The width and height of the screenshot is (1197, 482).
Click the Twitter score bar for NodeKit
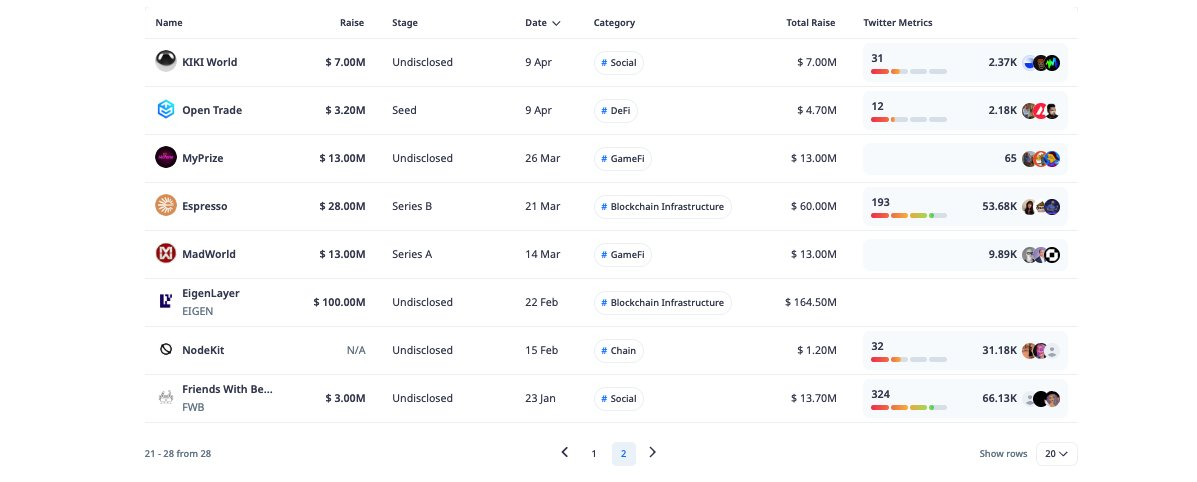[908, 359]
